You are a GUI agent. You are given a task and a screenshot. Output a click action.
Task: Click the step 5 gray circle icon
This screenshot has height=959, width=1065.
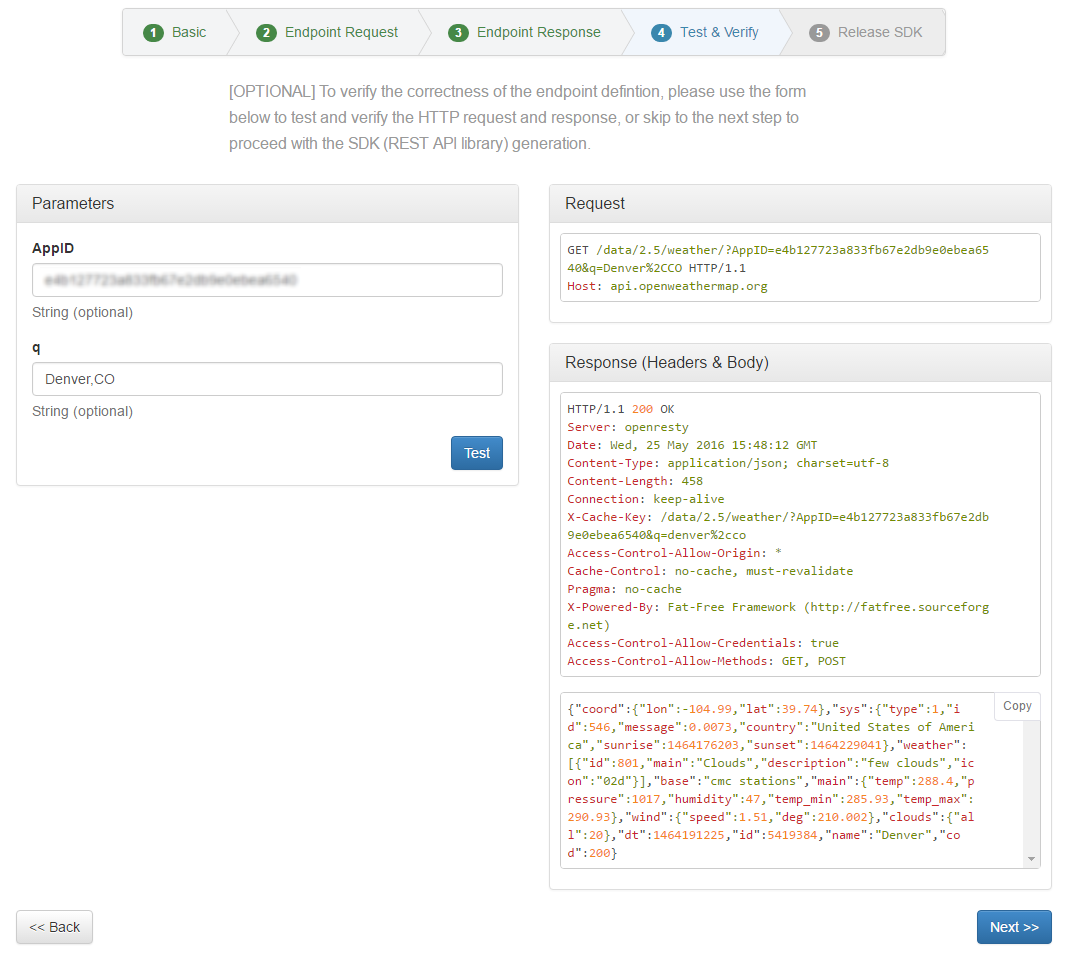click(819, 32)
